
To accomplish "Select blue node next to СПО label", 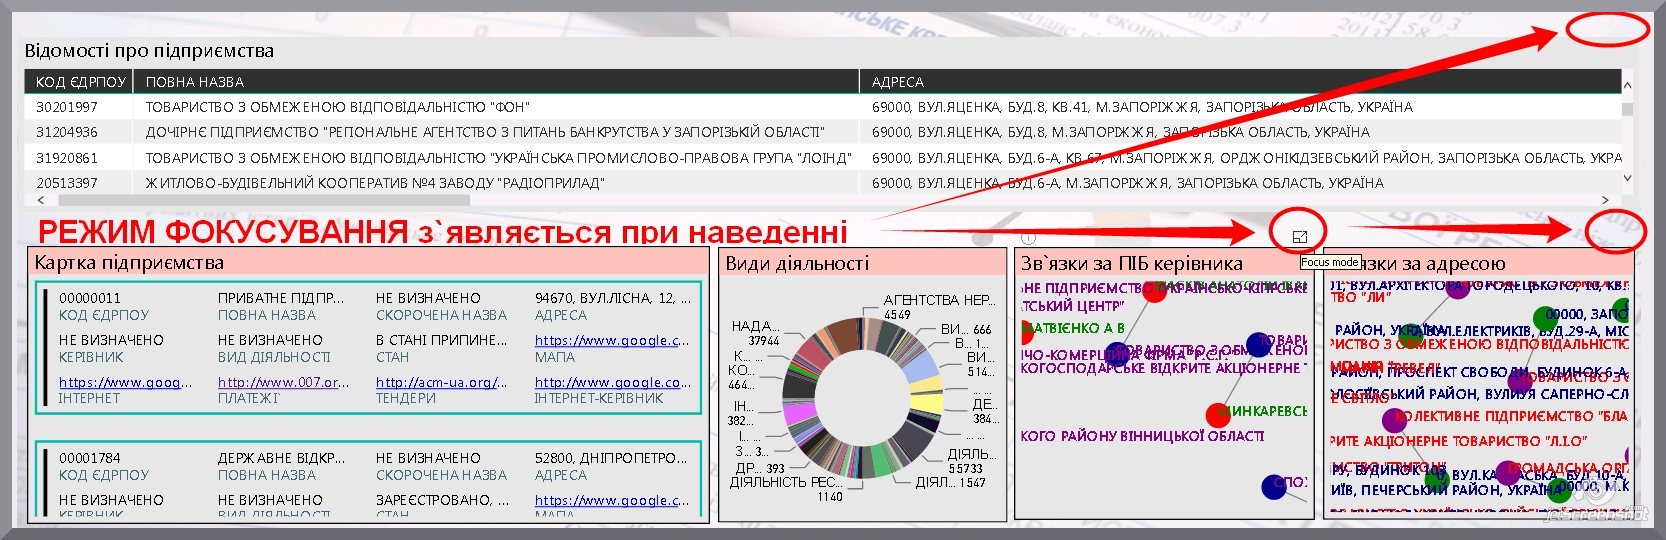I will (1274, 487).
